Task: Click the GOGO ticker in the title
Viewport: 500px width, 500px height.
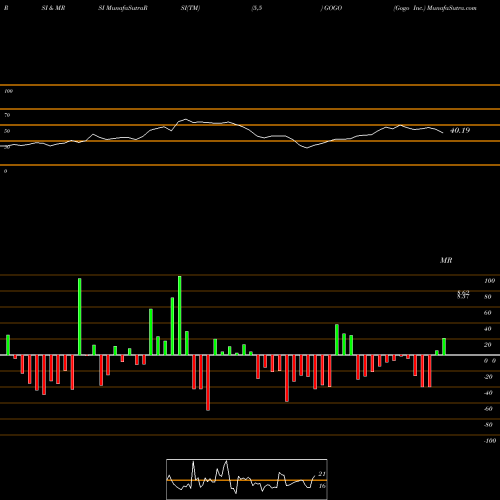Action: (333, 8)
